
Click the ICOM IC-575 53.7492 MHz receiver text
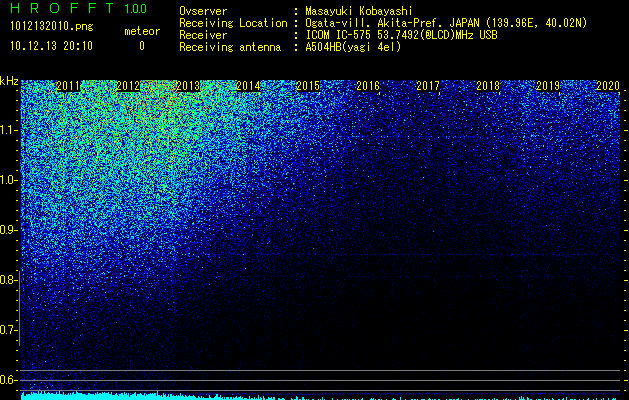click(x=401, y=35)
